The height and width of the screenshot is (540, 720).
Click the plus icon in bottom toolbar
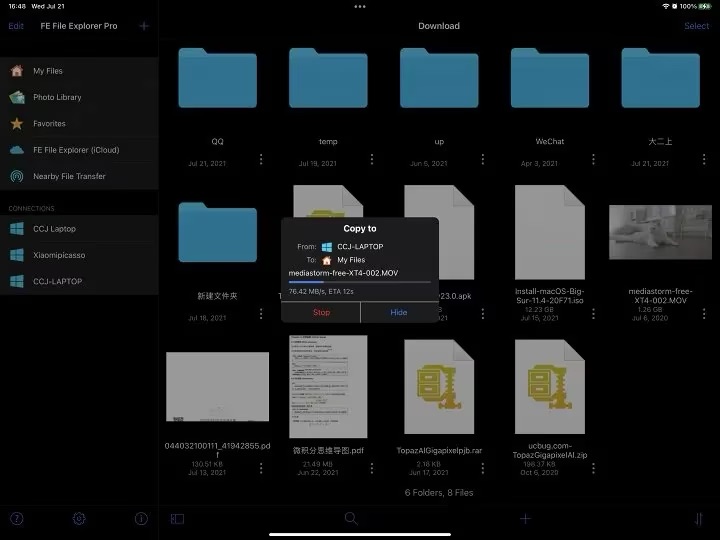pyautogui.click(x=525, y=518)
